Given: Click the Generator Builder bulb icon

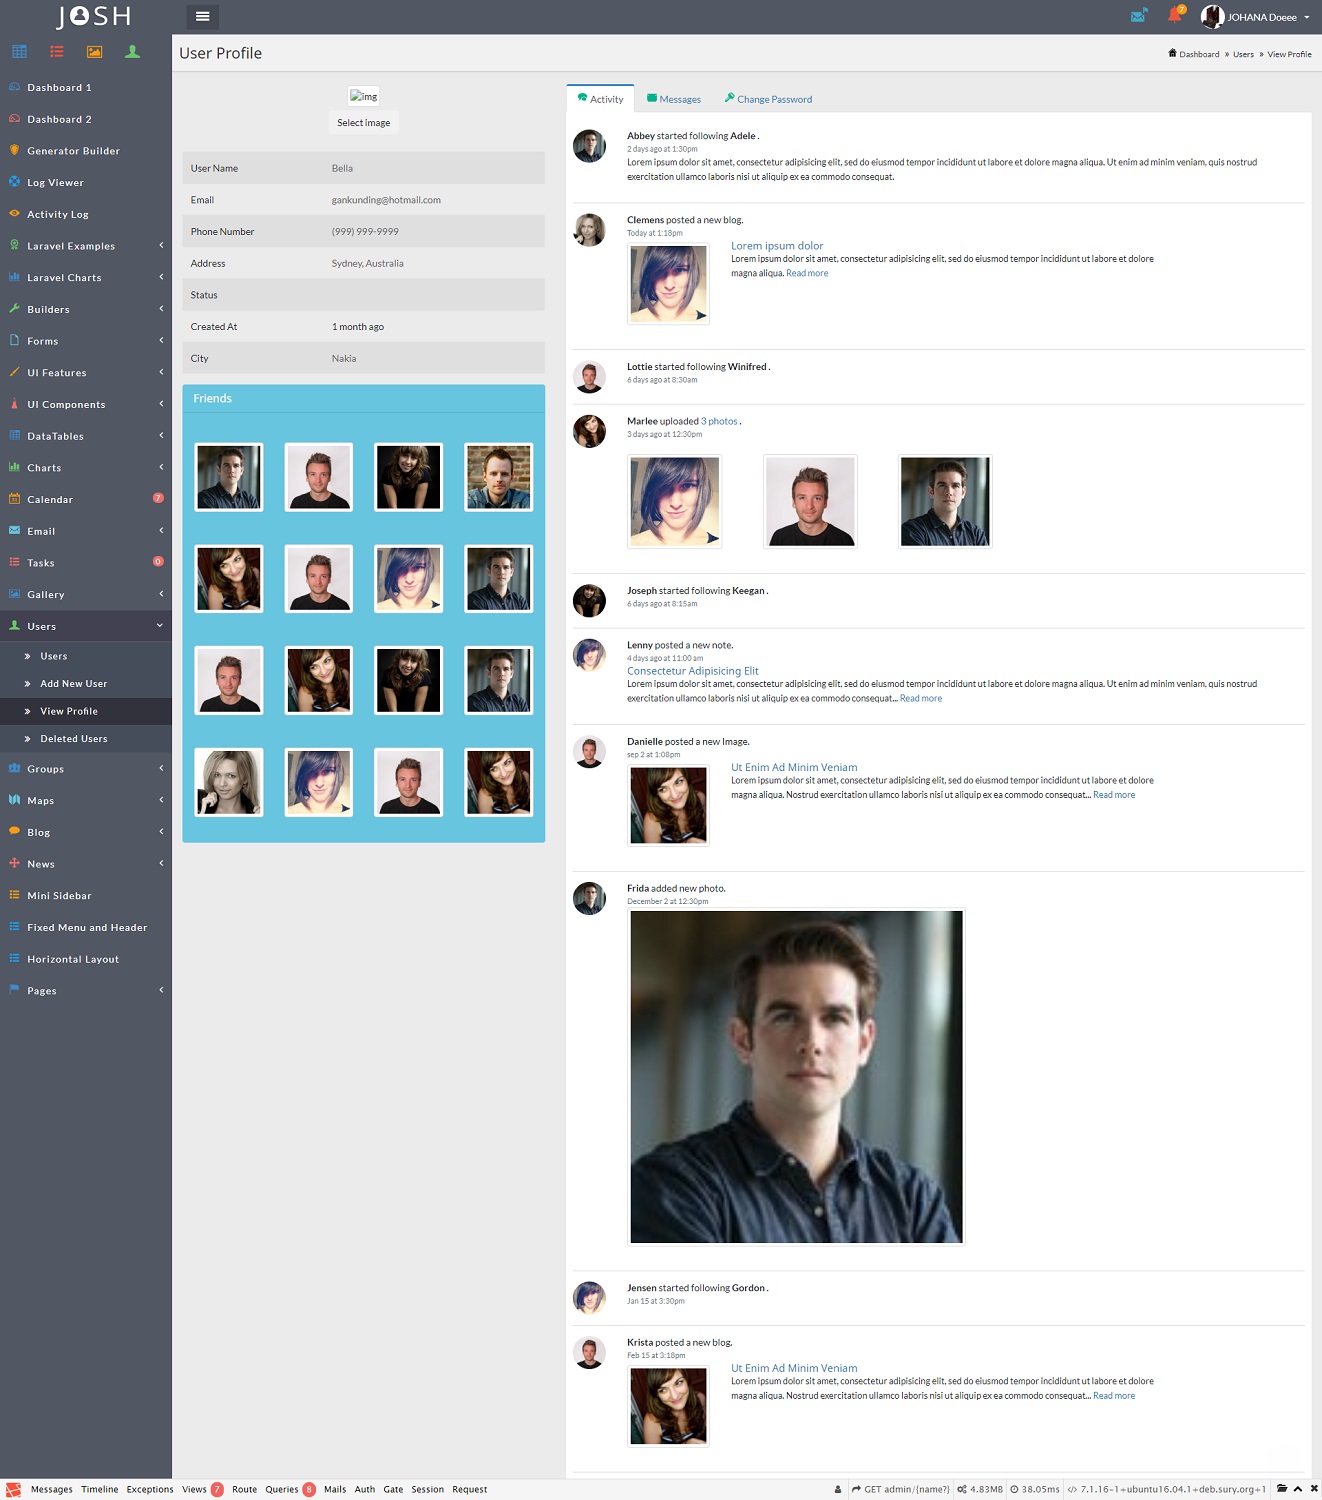Looking at the screenshot, I should (12, 150).
